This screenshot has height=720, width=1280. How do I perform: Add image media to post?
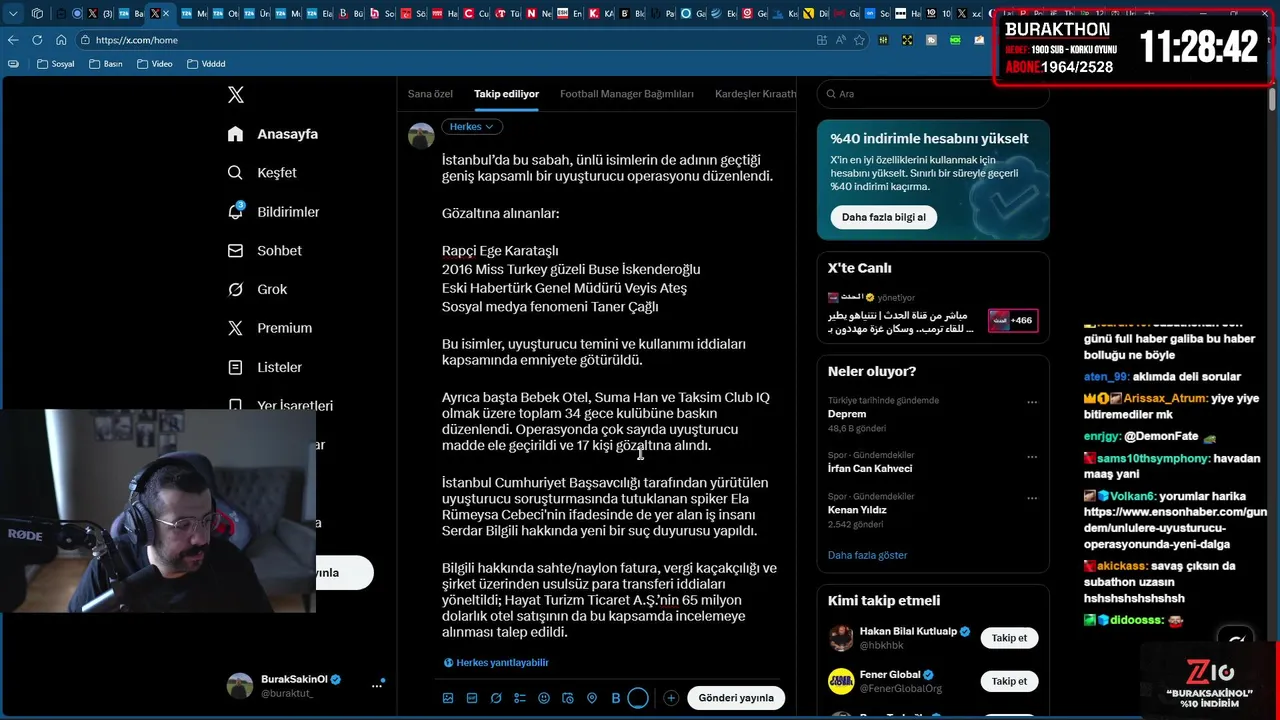point(448,698)
